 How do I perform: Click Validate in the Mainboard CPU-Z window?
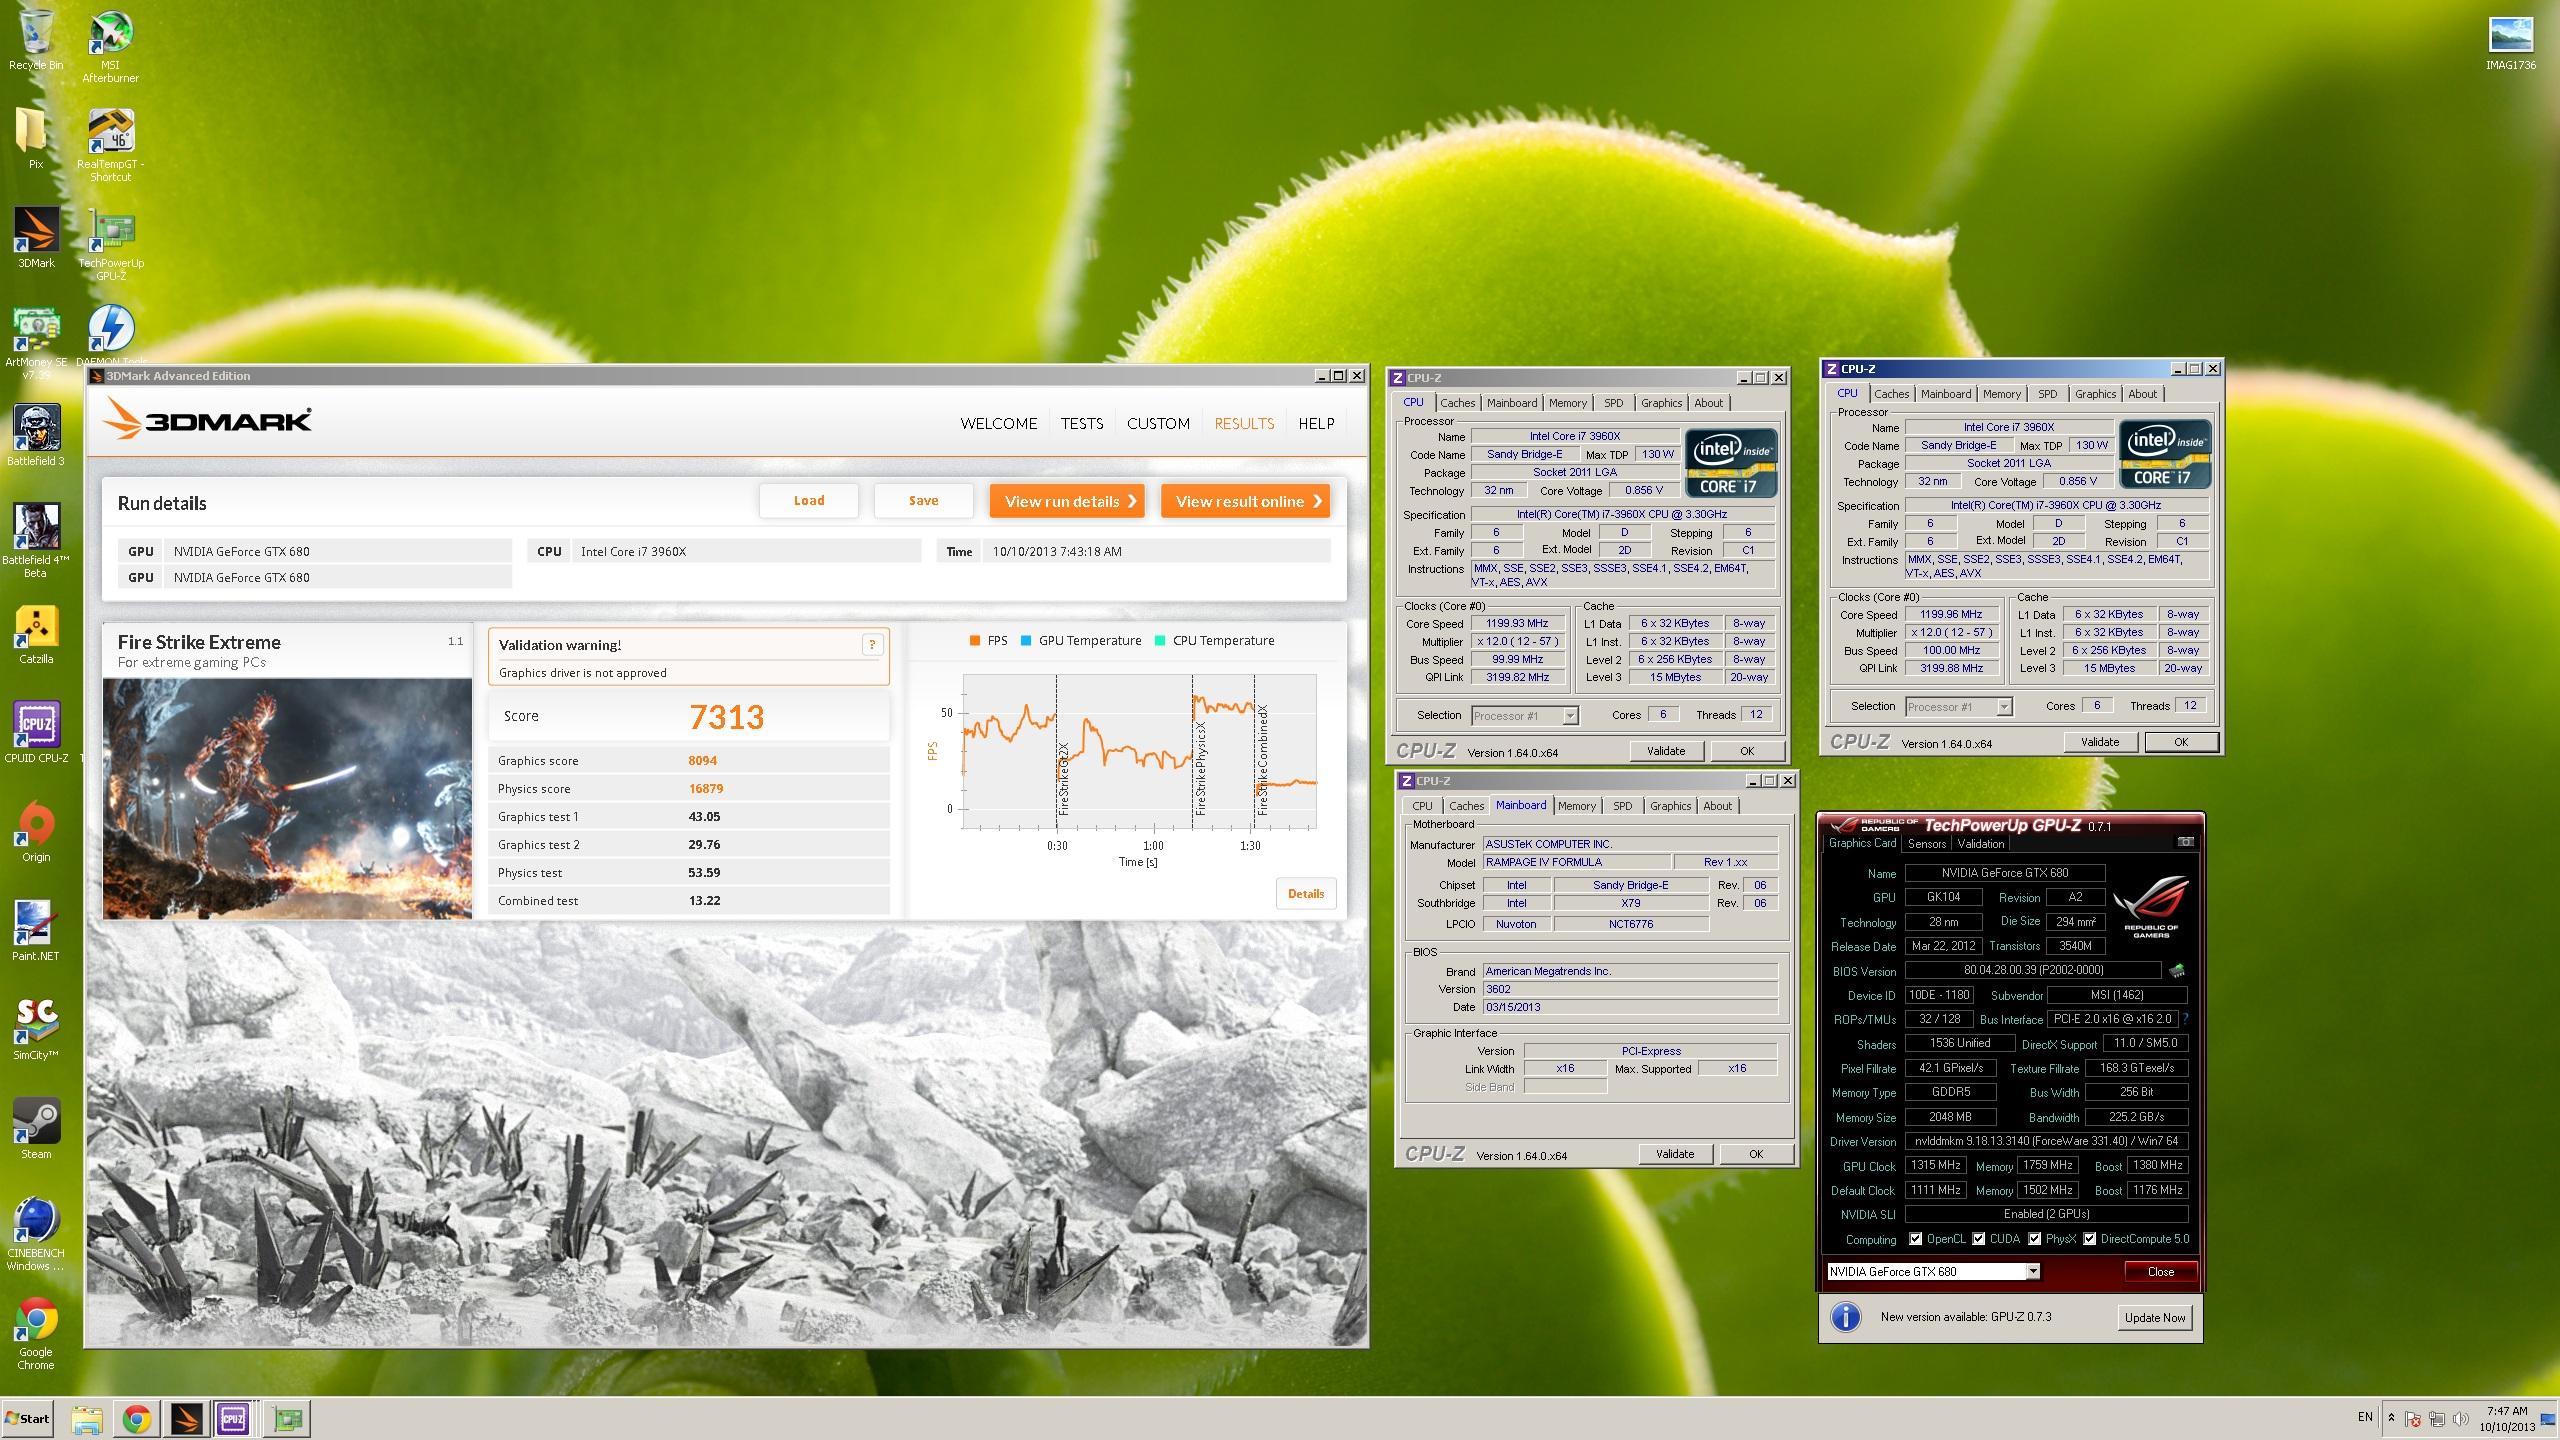click(1675, 1154)
